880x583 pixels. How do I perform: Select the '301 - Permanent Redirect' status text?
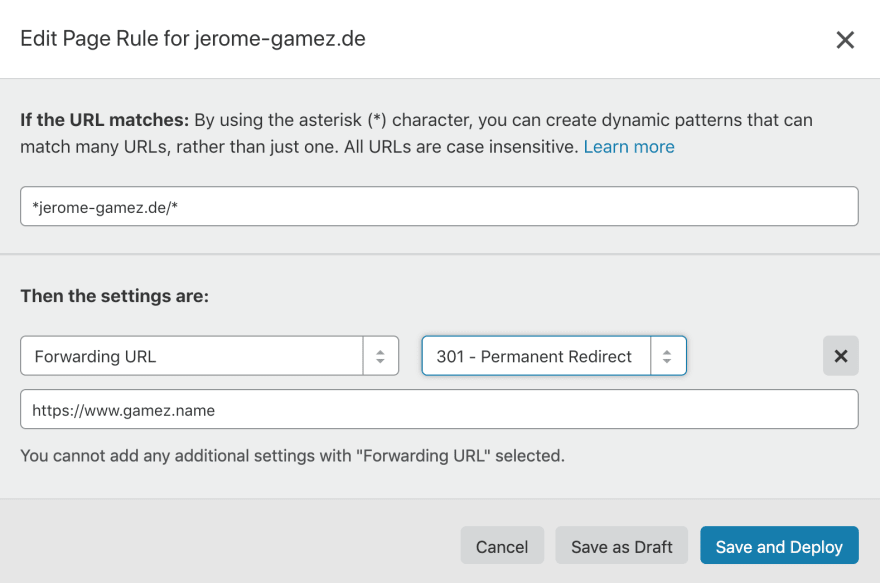534,356
